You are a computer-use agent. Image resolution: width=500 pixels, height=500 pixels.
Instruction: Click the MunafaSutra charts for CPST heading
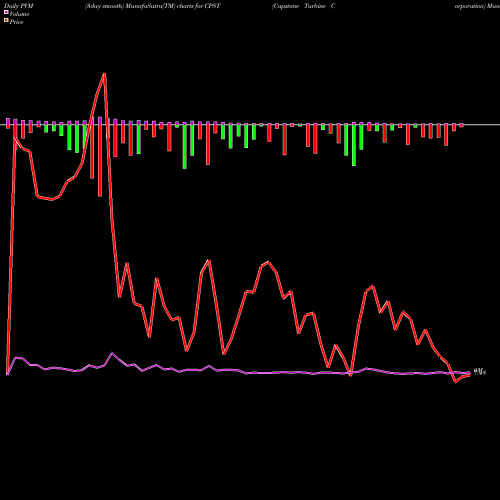pos(152,6)
